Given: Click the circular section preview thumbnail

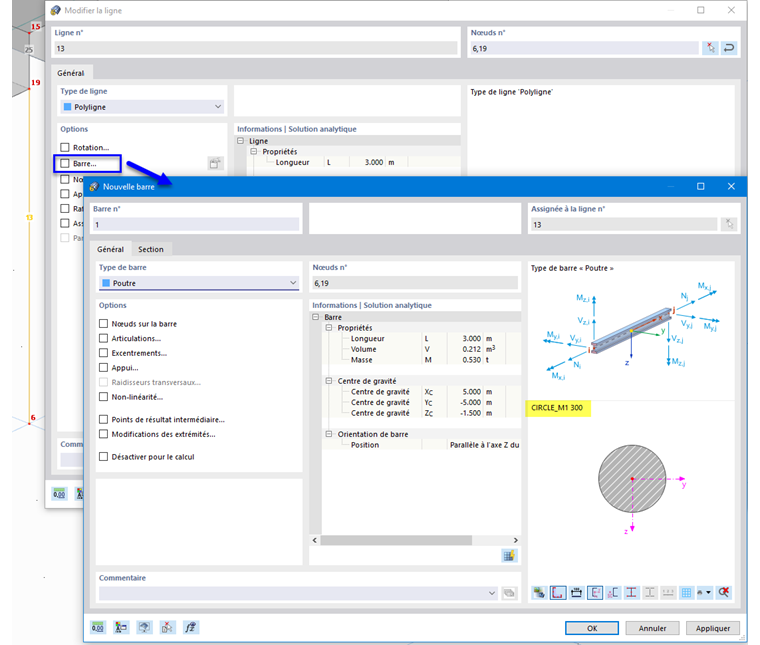Looking at the screenshot, I should [632, 479].
